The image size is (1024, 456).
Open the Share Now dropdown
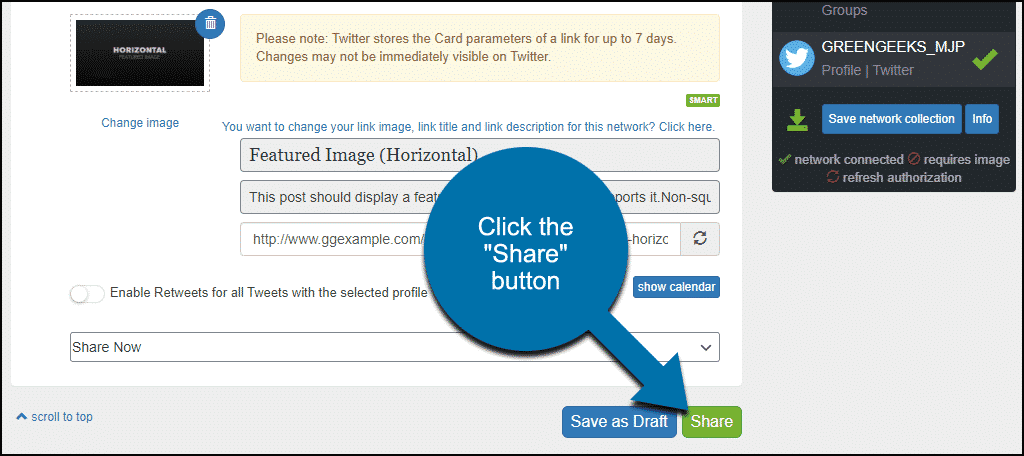394,347
